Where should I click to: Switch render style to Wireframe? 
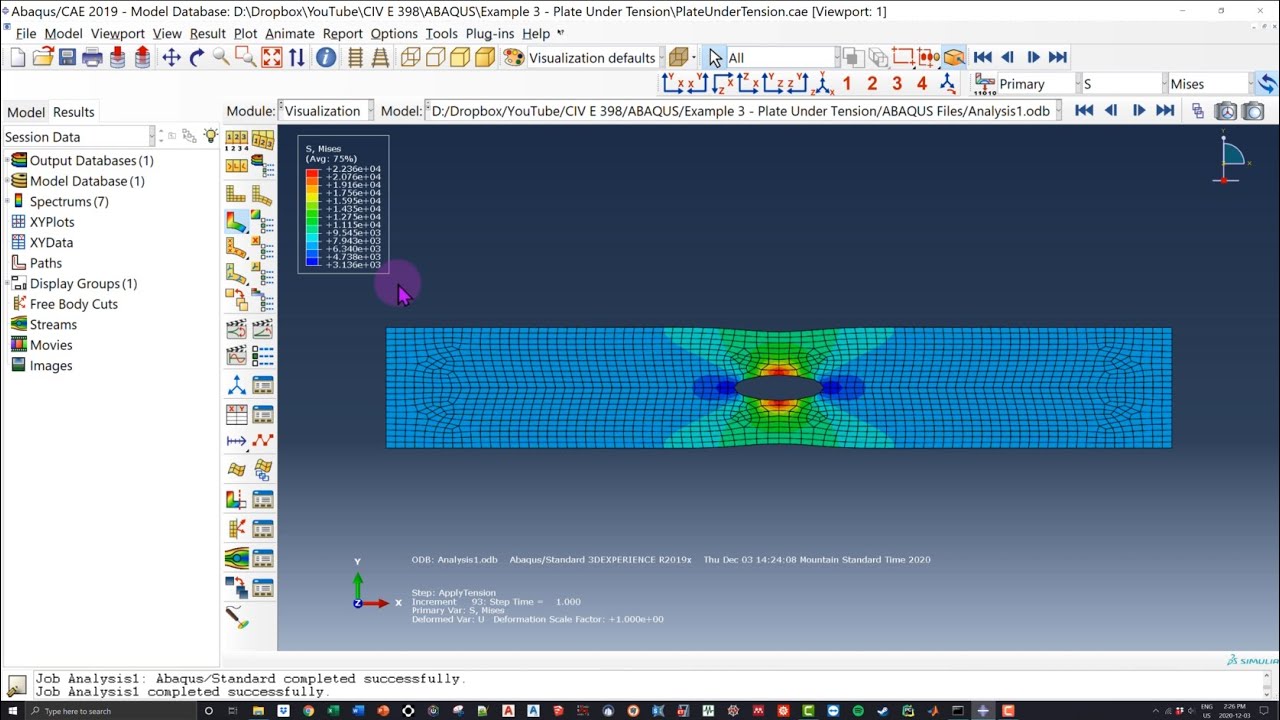411,58
